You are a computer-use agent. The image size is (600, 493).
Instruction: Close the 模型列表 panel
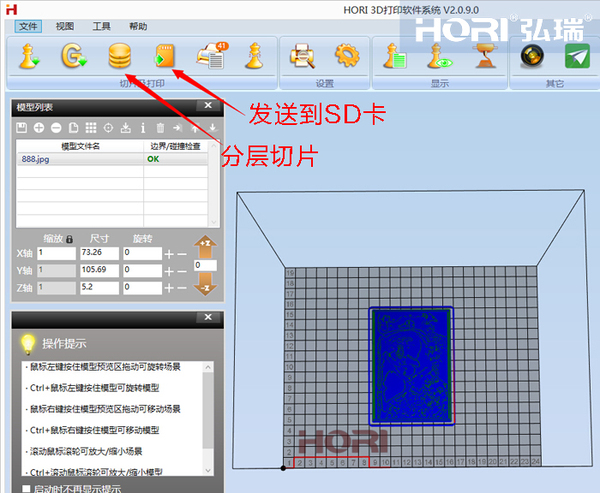(208, 105)
